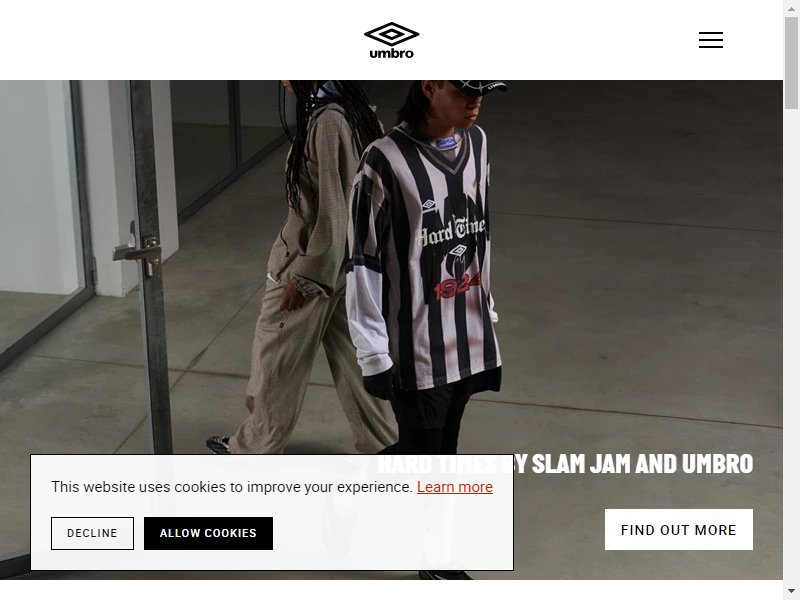Allow cookies on this website
Viewport: 800px width, 600px height.
pos(208,533)
